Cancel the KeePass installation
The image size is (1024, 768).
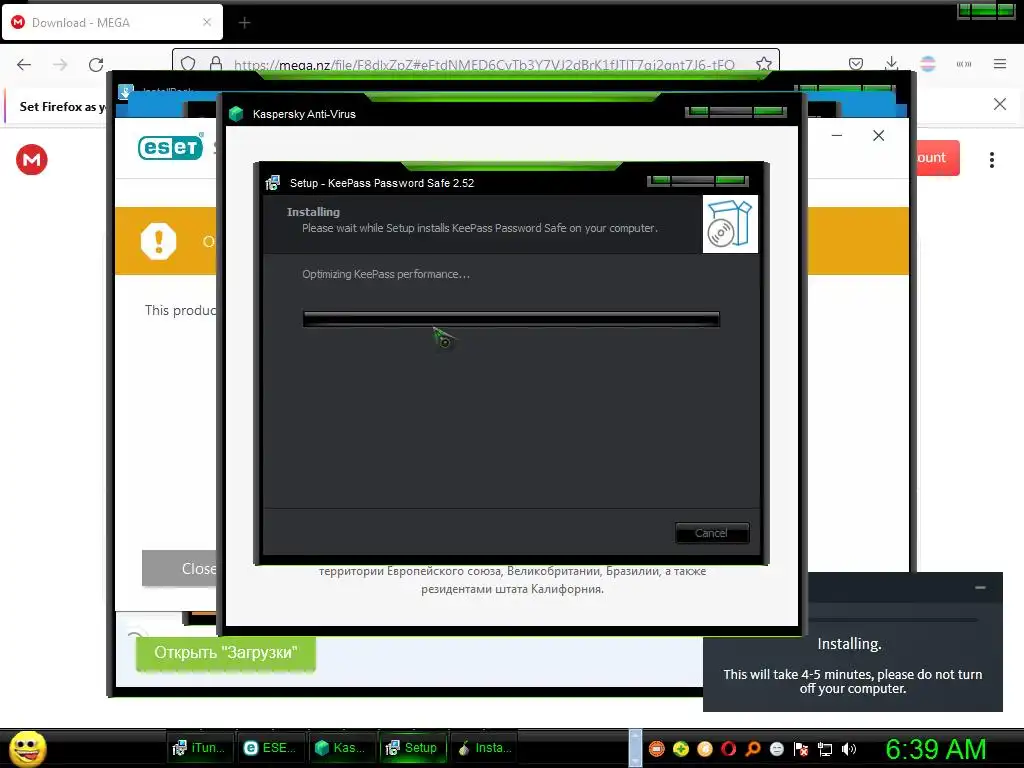coord(712,533)
